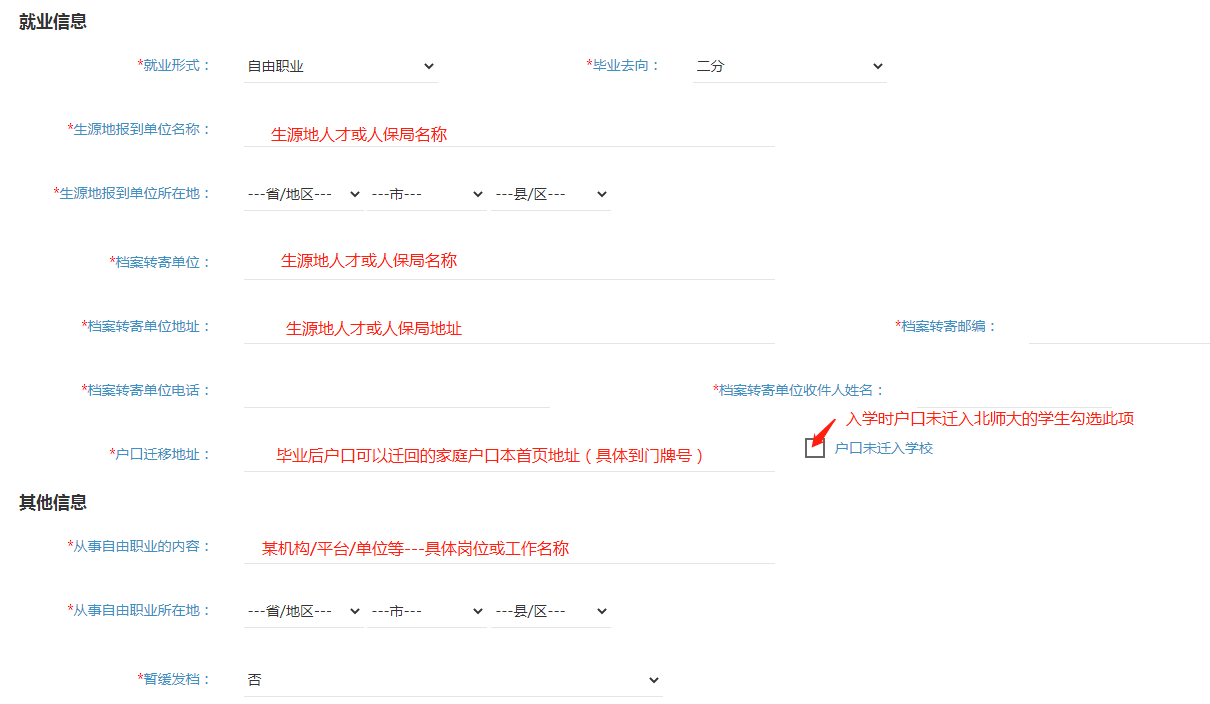Screen dimensions: 1210x704
Task: Click the 档案转寄单位电话 input field
Action: (396, 391)
